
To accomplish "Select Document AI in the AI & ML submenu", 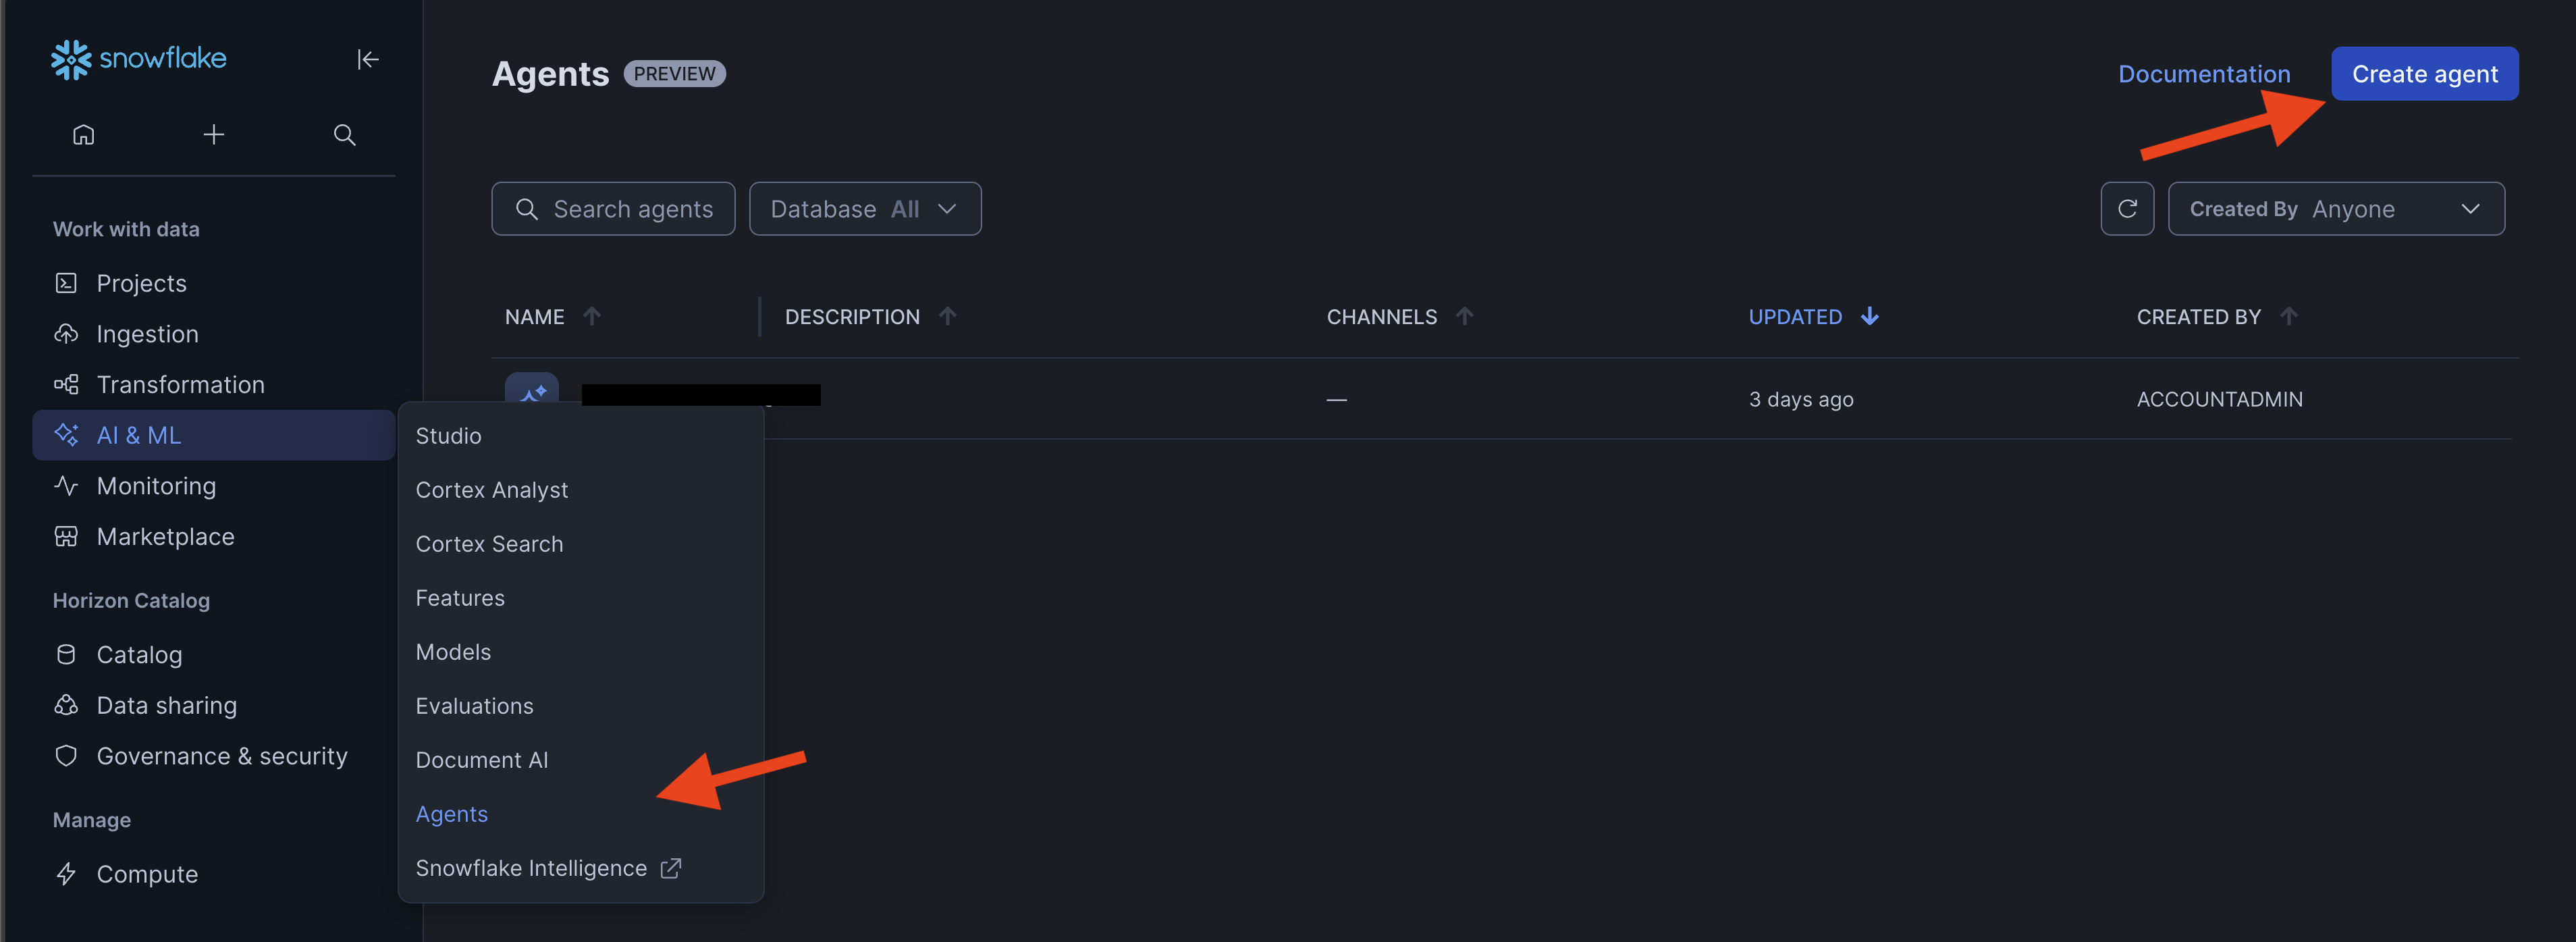I will click(x=481, y=760).
